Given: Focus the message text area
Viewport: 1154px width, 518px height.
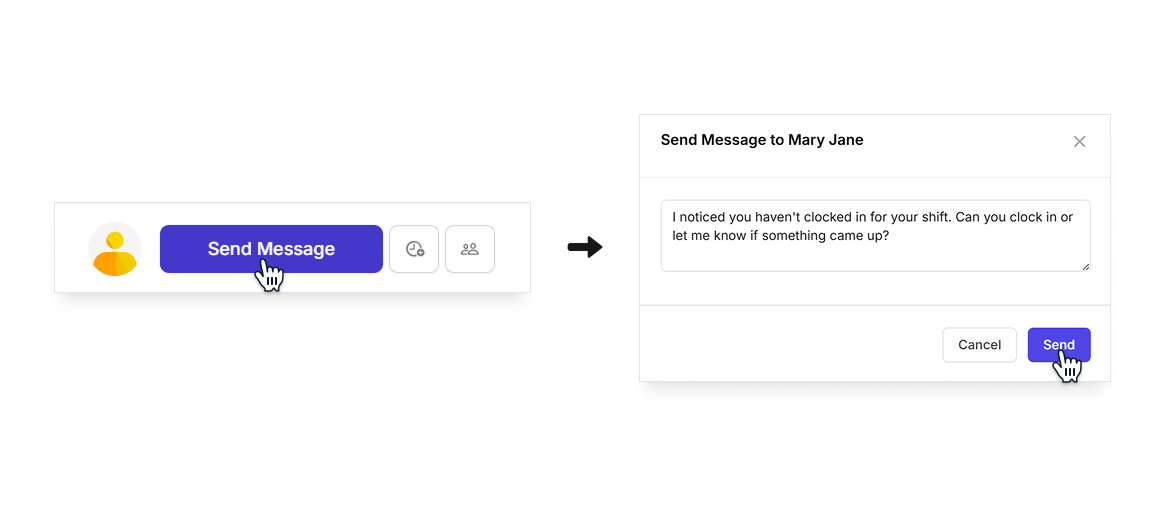Looking at the screenshot, I should pos(875,235).
